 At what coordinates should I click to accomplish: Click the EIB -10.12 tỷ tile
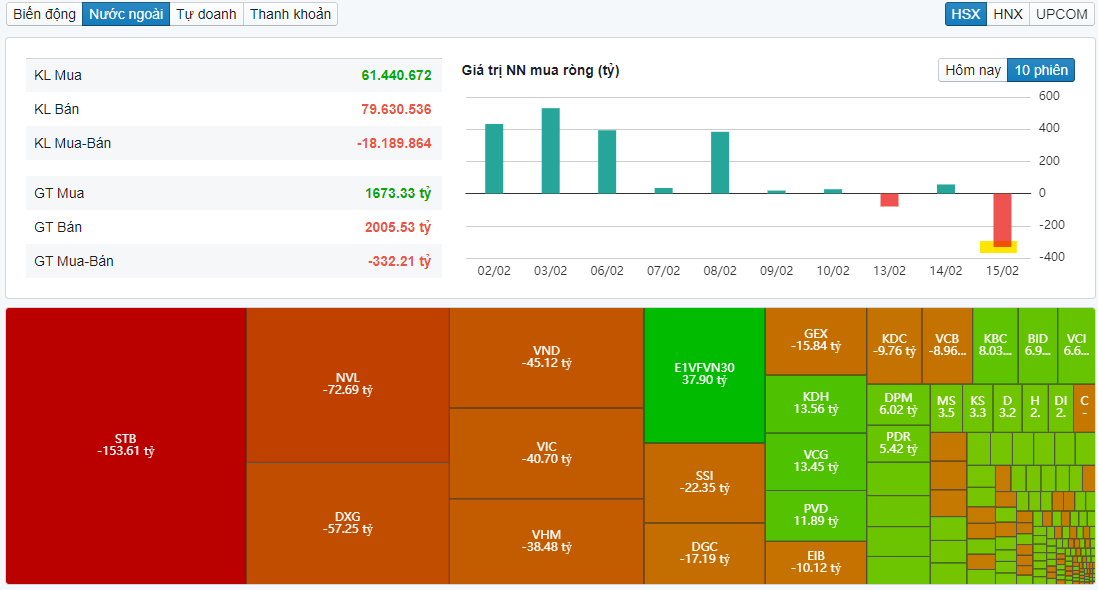816,563
